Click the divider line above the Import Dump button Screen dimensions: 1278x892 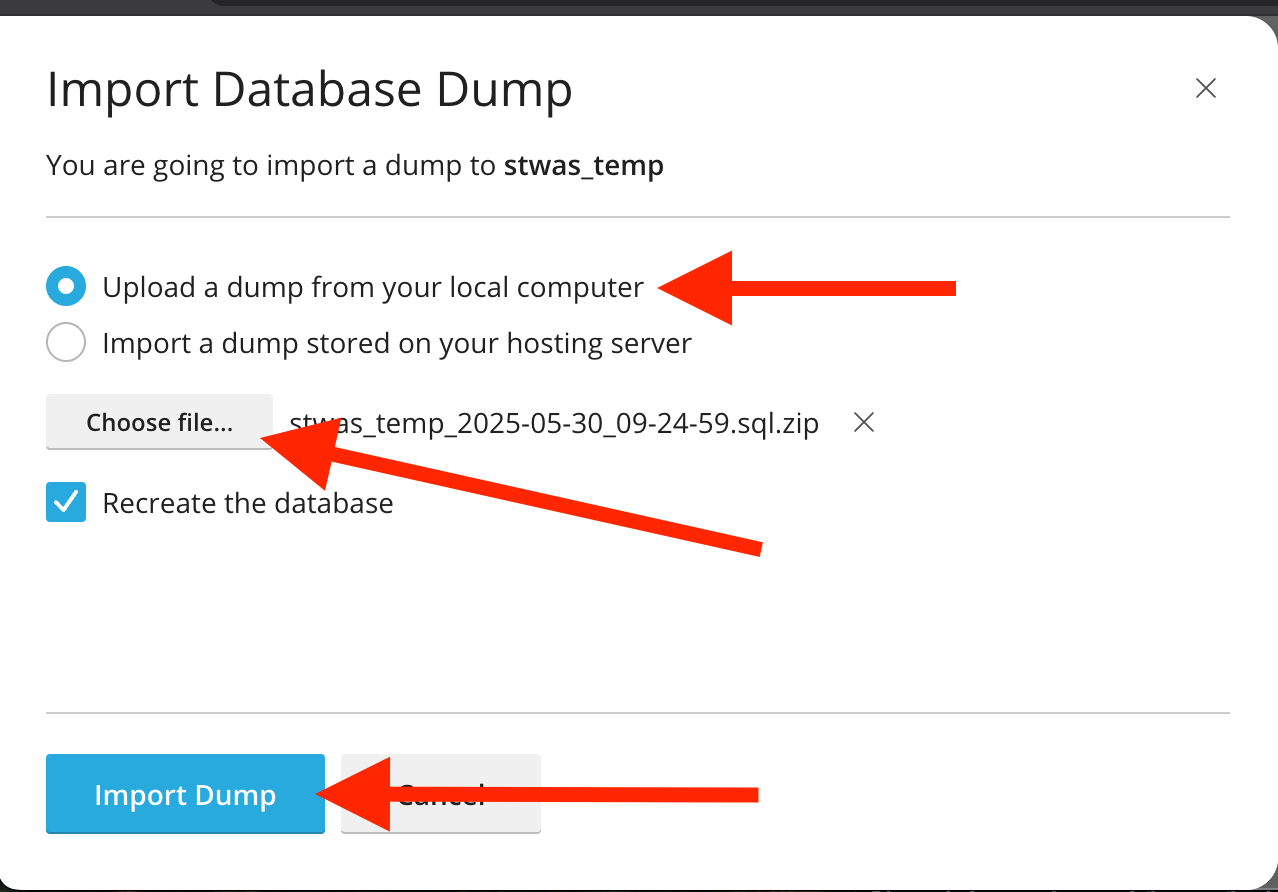click(637, 713)
